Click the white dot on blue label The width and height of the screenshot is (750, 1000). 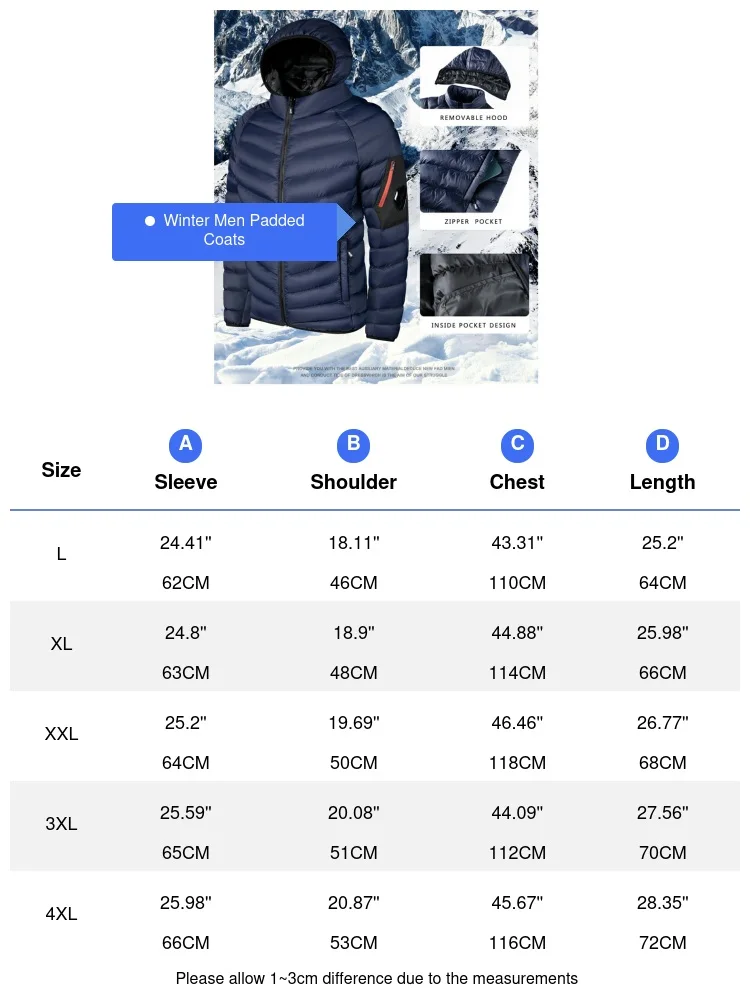[150, 221]
